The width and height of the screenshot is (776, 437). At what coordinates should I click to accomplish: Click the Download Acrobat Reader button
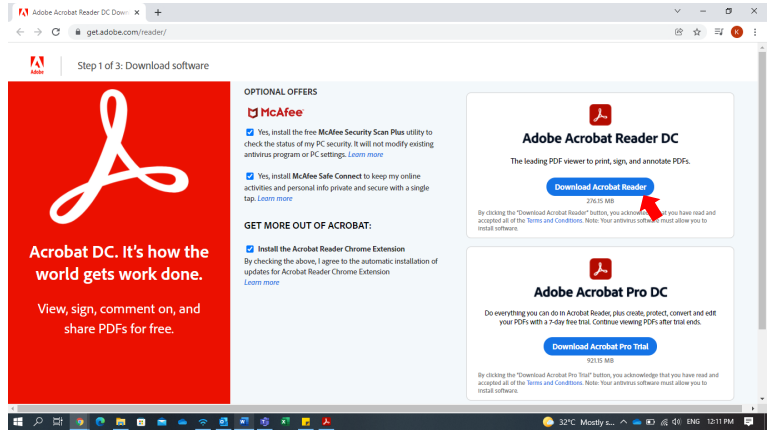pyautogui.click(x=600, y=186)
